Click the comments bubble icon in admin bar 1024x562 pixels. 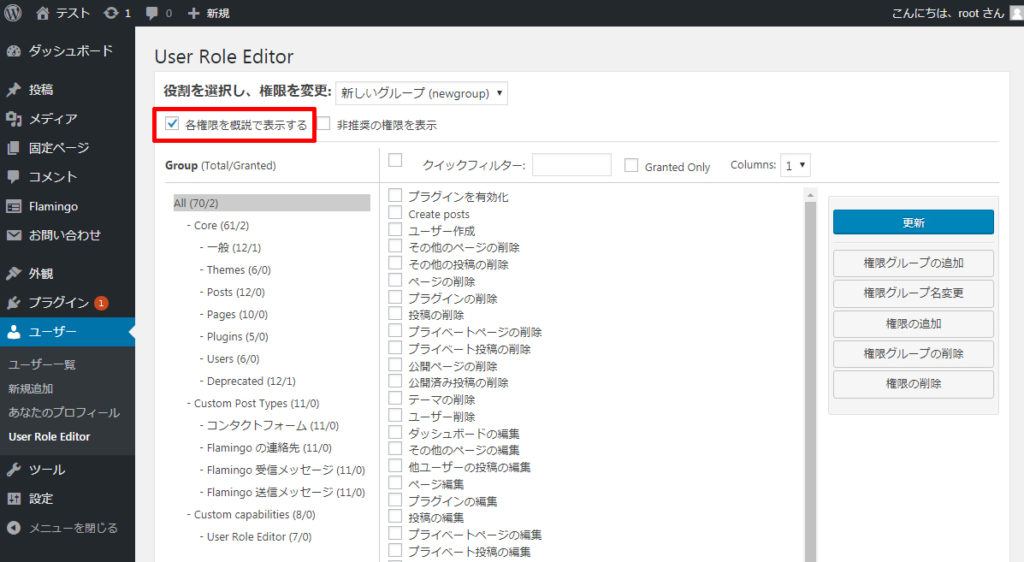click(x=152, y=13)
